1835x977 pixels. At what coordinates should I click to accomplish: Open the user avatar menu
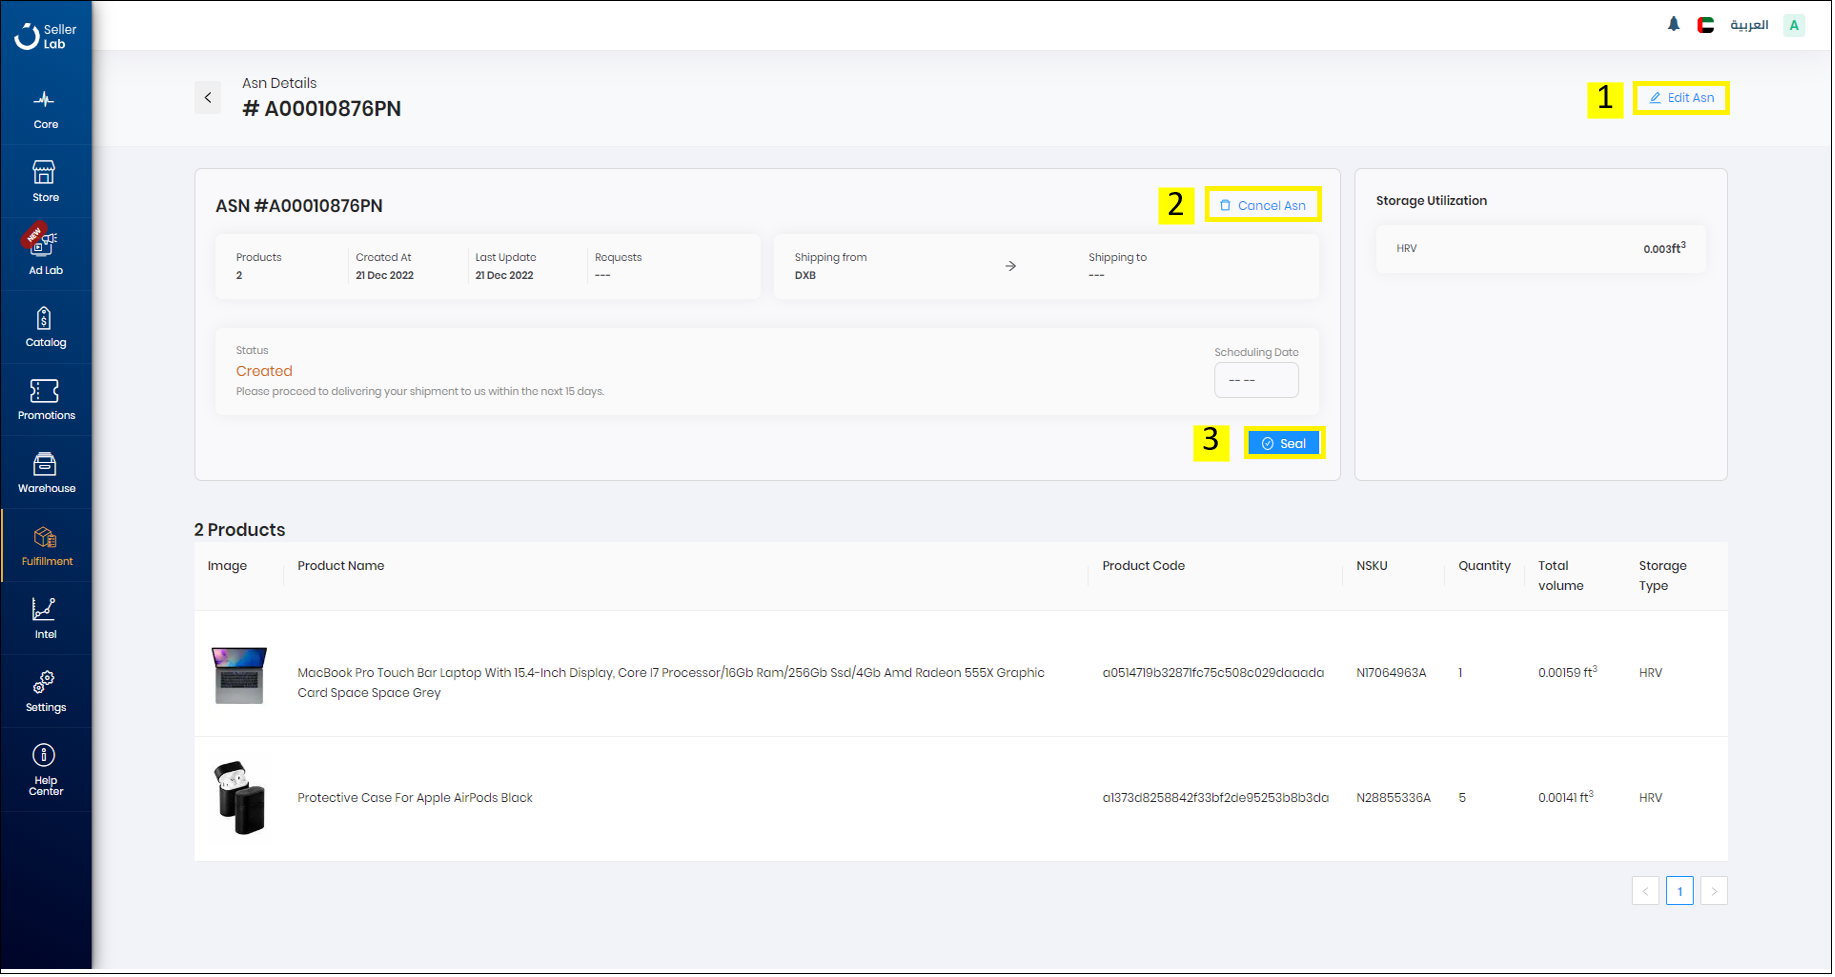1793,24
